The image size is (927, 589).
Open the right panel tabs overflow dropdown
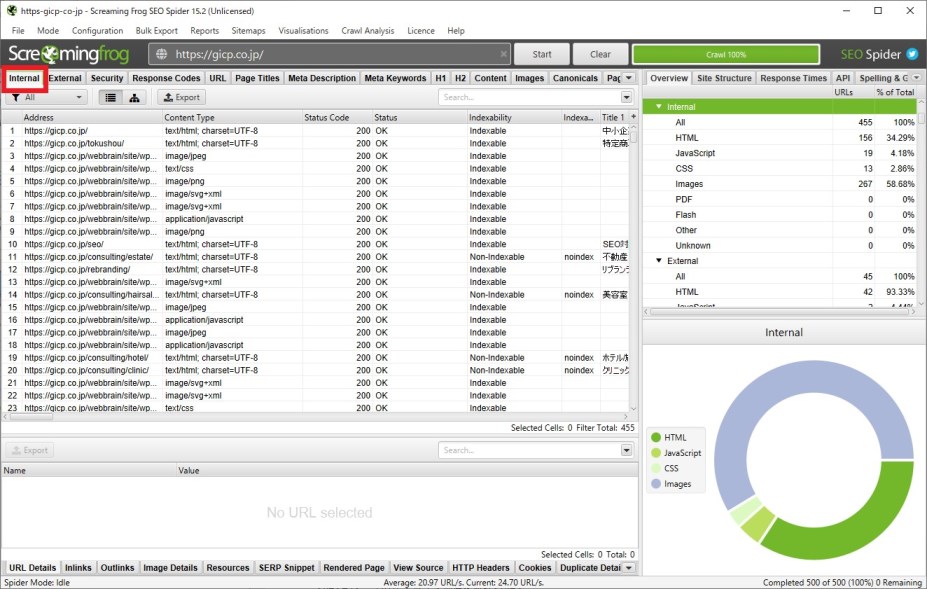coord(916,78)
